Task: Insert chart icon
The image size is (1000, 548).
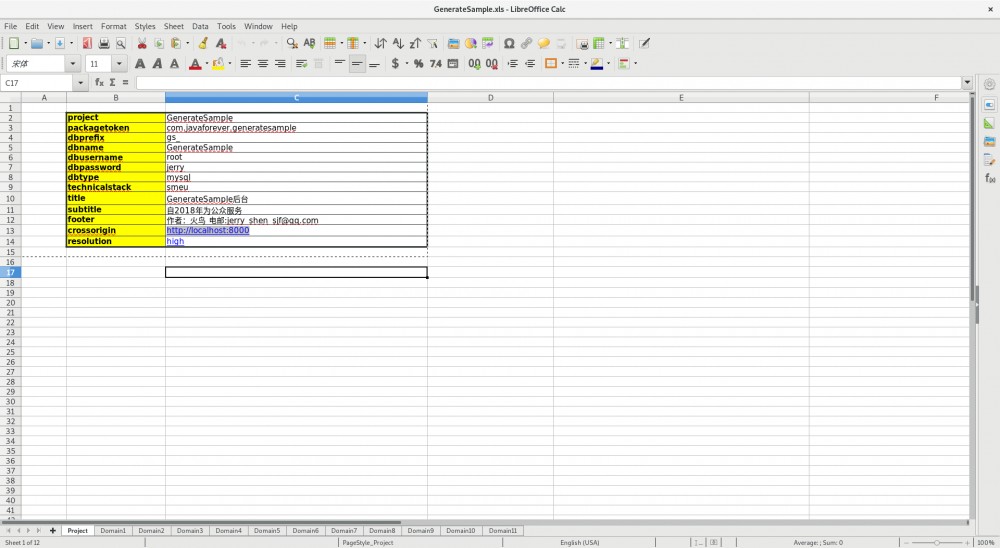Action: pos(471,43)
